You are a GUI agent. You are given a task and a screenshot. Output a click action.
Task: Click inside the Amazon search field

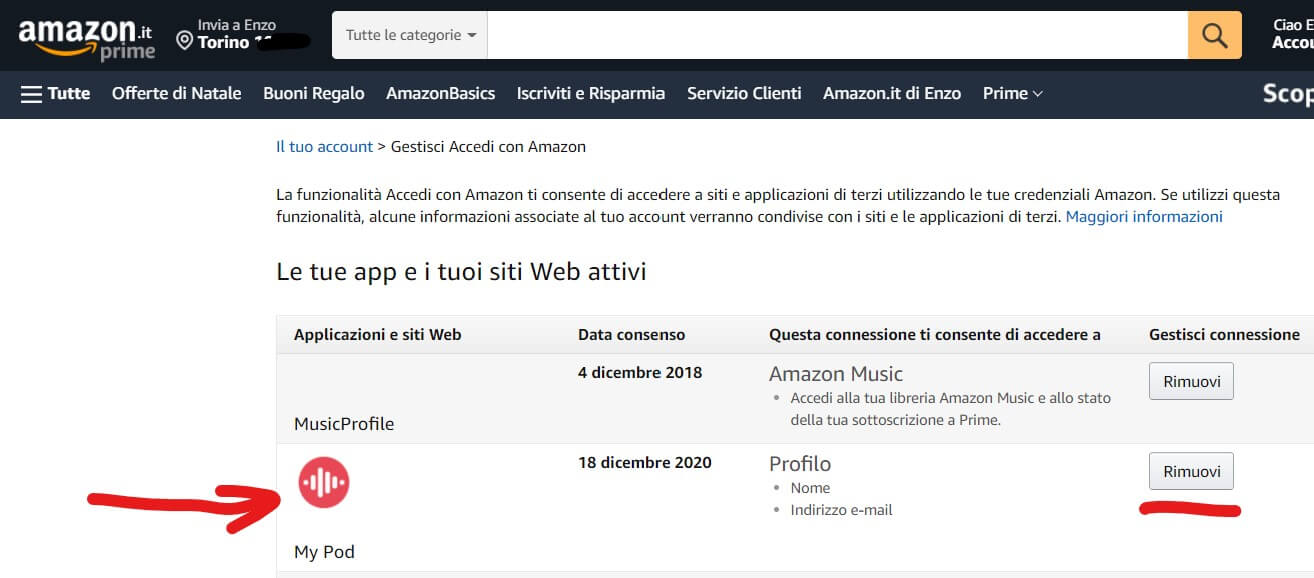tap(837, 35)
